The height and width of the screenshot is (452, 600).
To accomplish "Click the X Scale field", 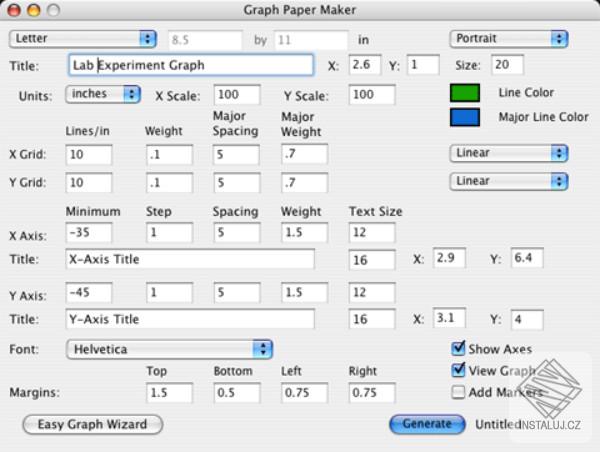I will (x=237, y=95).
